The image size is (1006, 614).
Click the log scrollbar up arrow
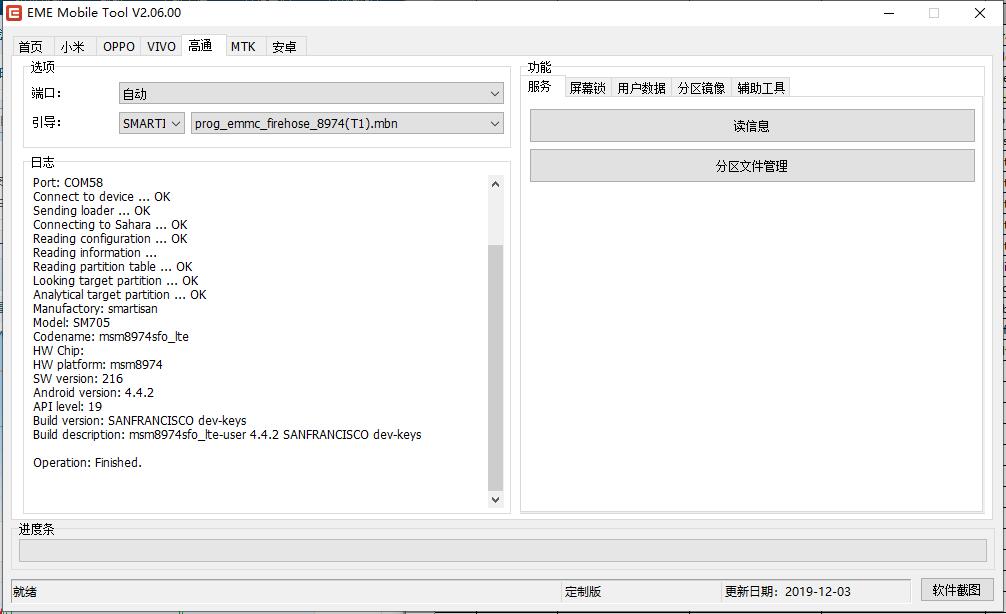pyautogui.click(x=495, y=184)
